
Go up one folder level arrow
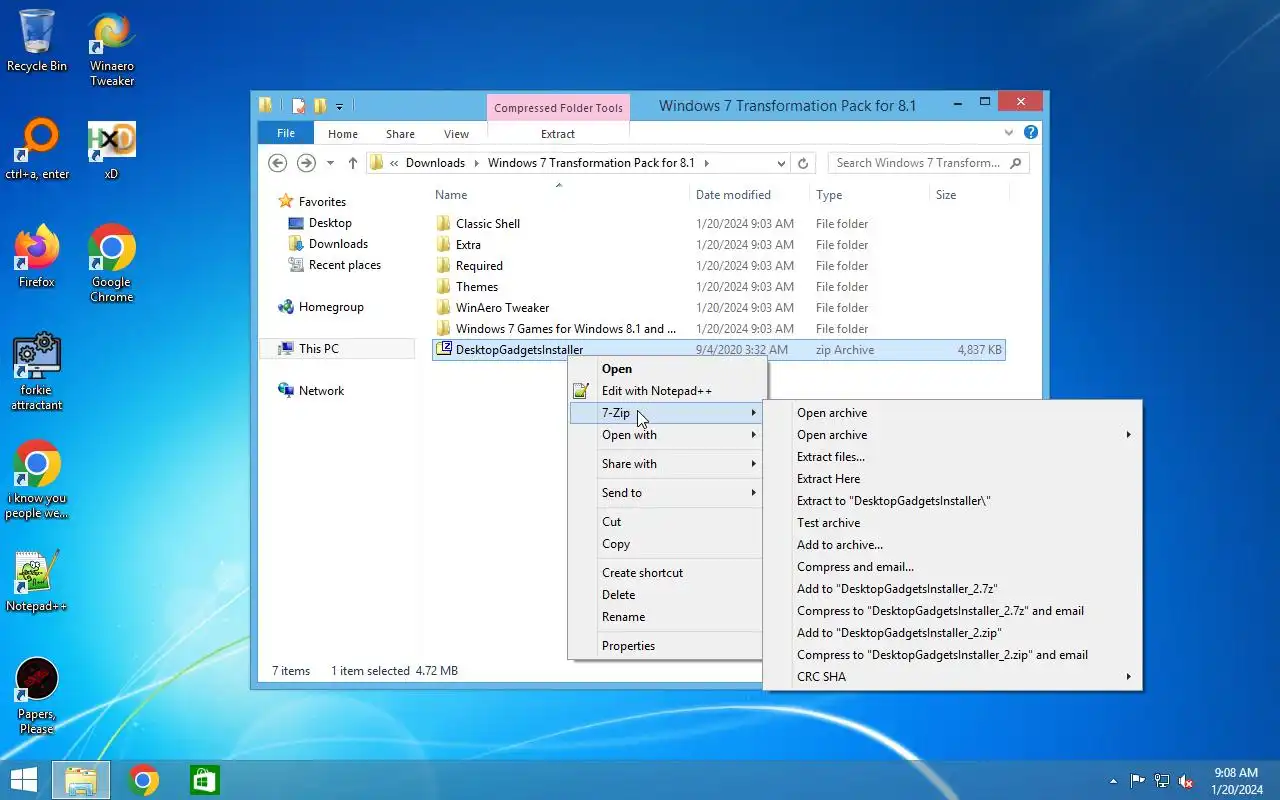[353, 163]
